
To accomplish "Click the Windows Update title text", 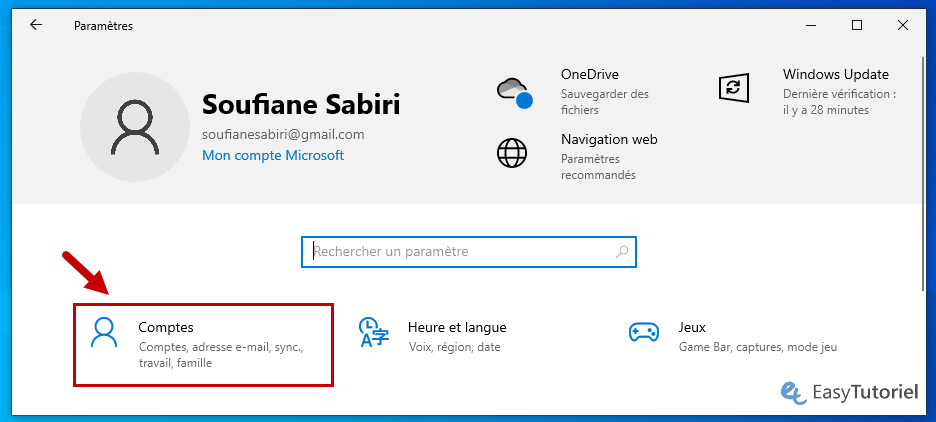I will coord(835,74).
